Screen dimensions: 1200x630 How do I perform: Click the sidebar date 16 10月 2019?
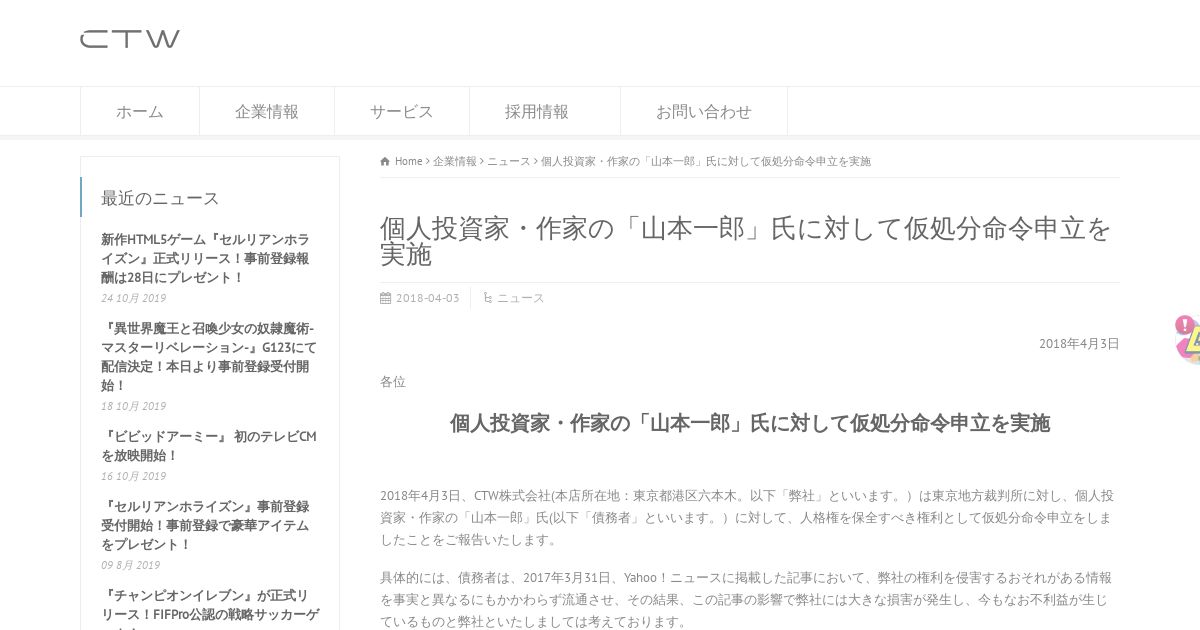133,476
